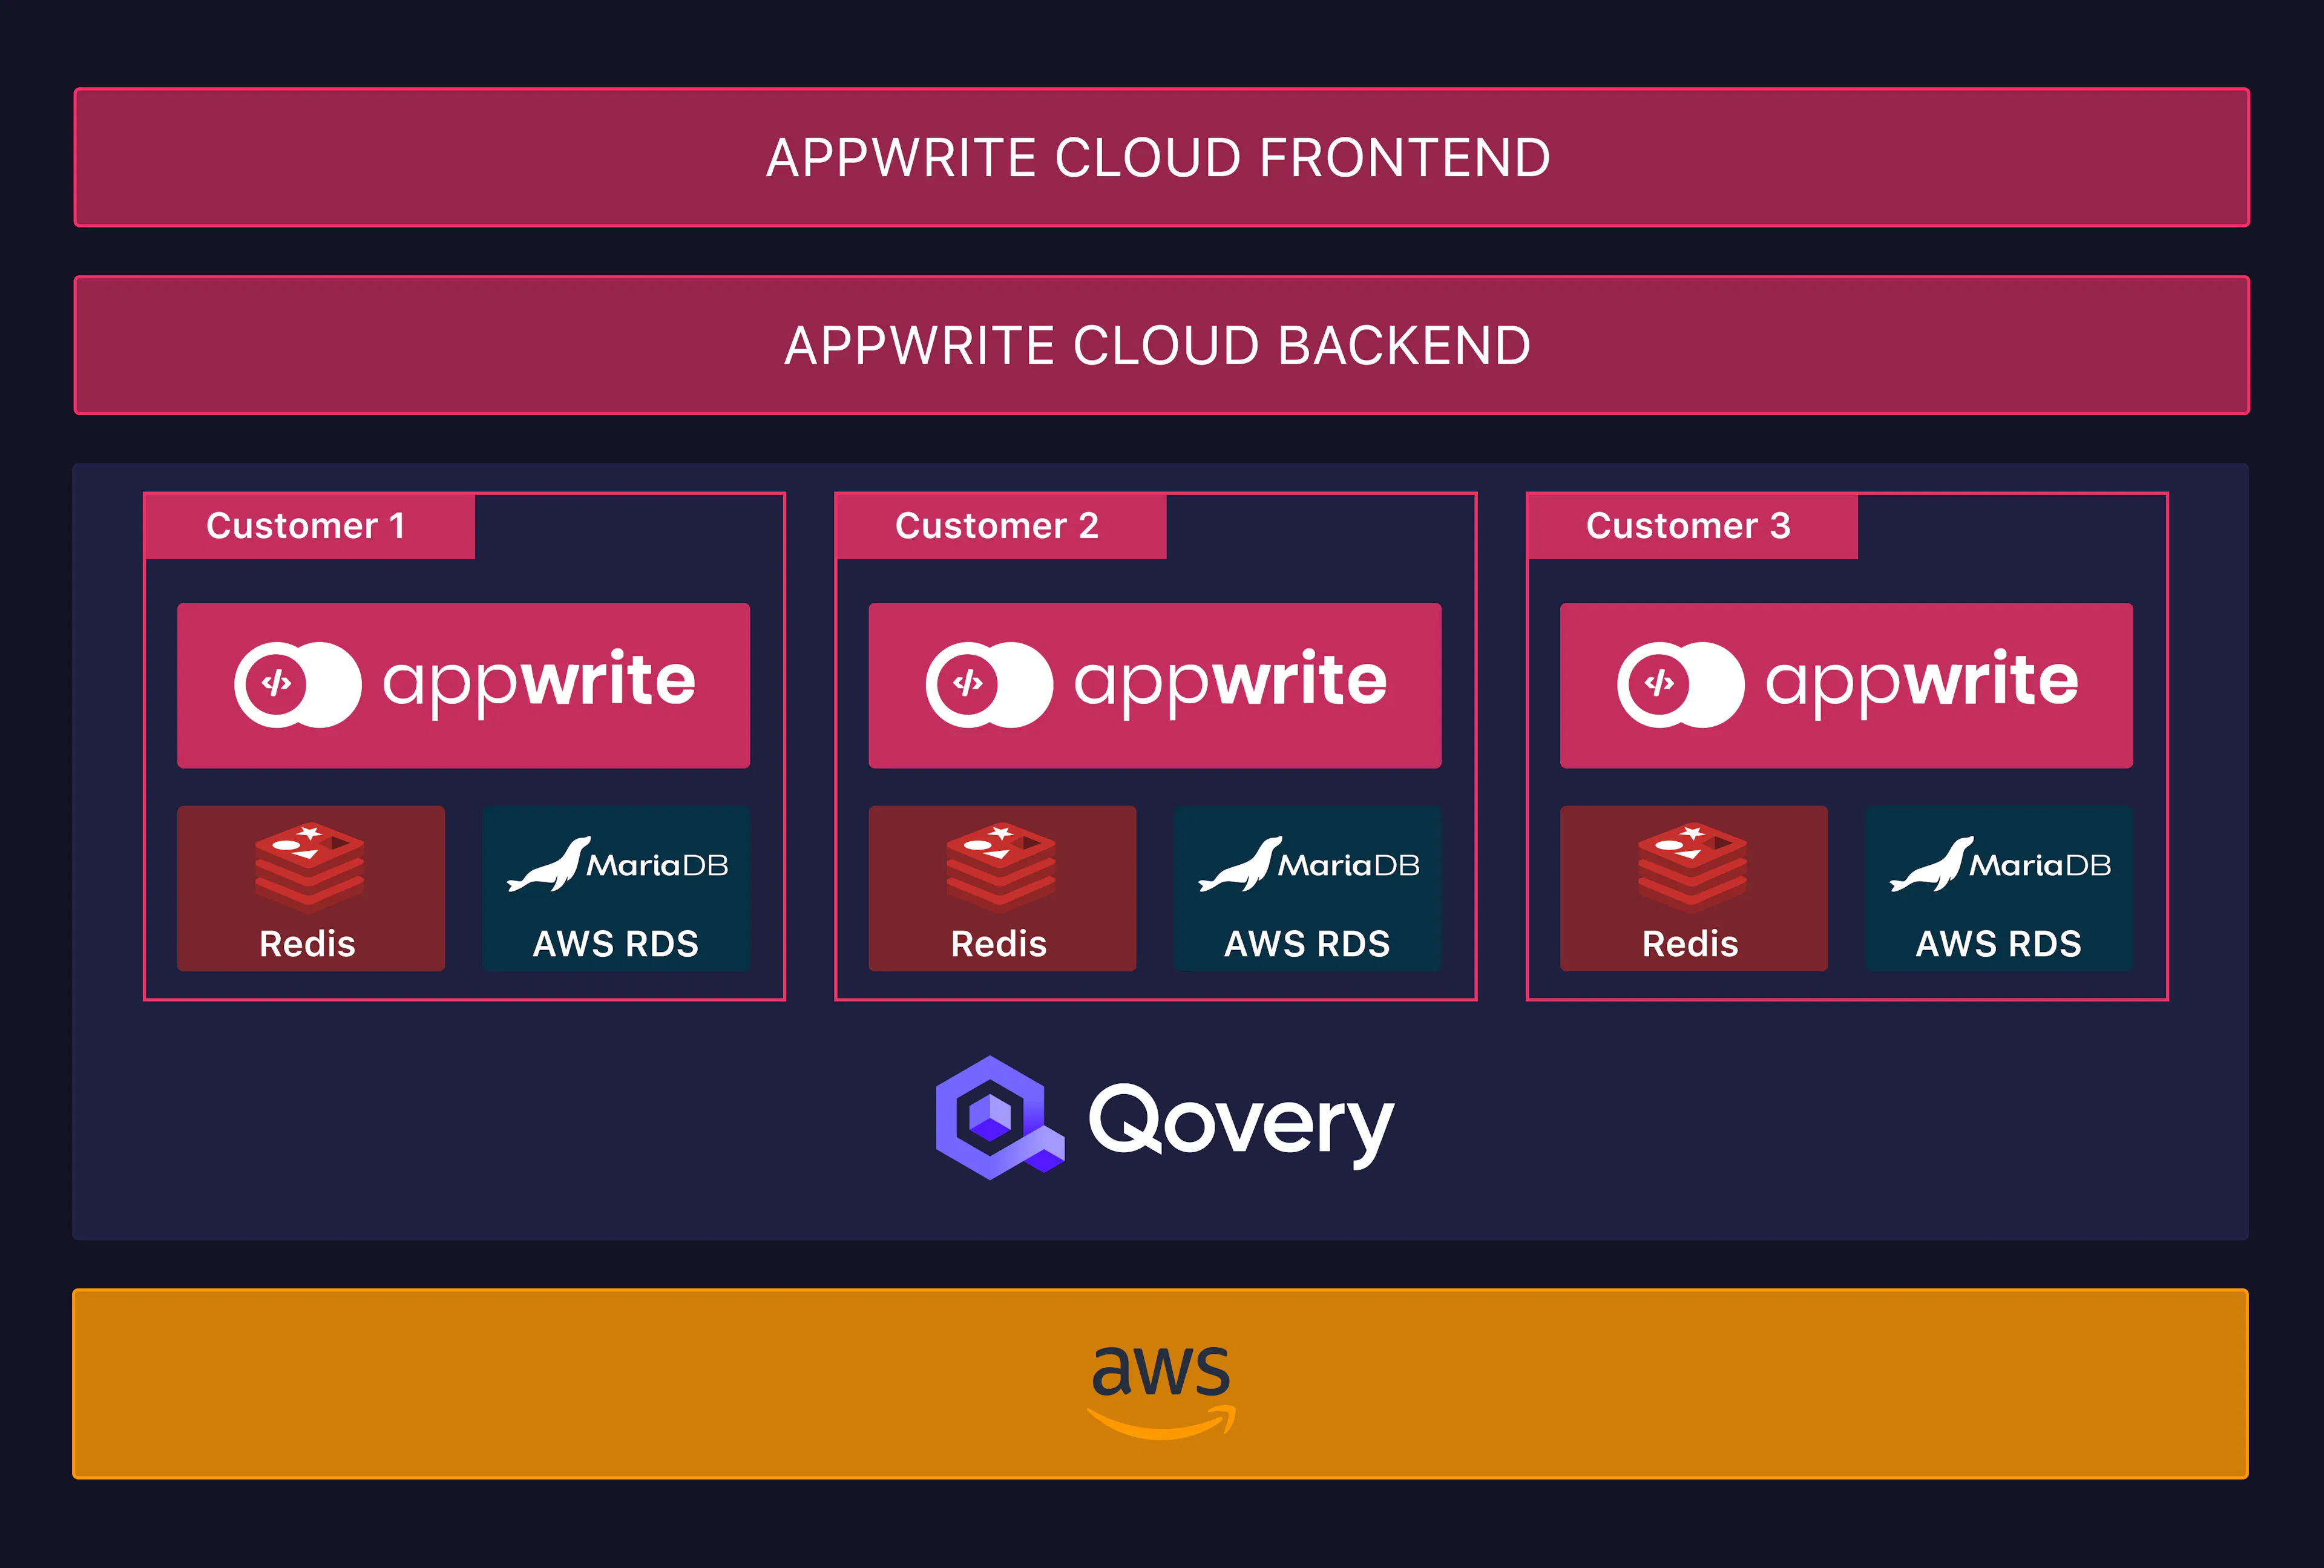The image size is (2324, 1568).
Task: Click the Appwrite logo icon in Customer 1
Action: pos(298,685)
